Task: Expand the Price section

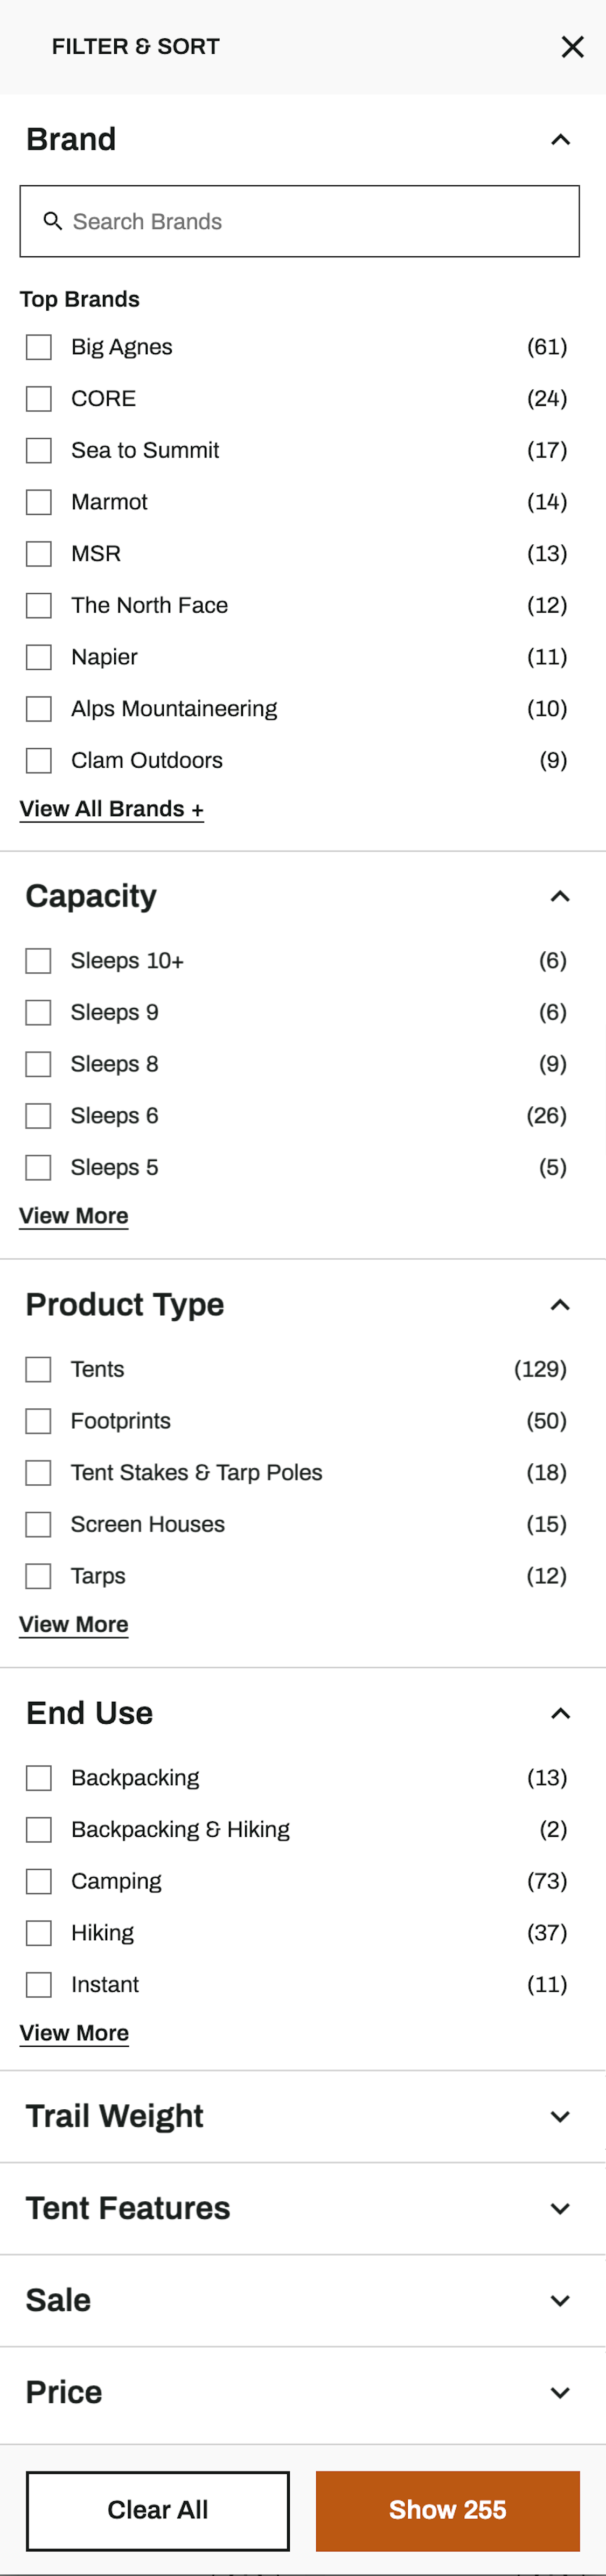Action: point(559,2392)
